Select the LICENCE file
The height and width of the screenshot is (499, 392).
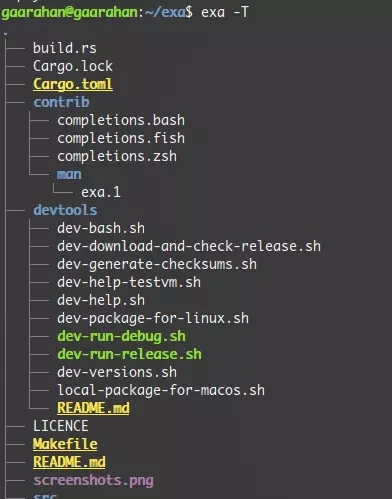[x=61, y=426]
